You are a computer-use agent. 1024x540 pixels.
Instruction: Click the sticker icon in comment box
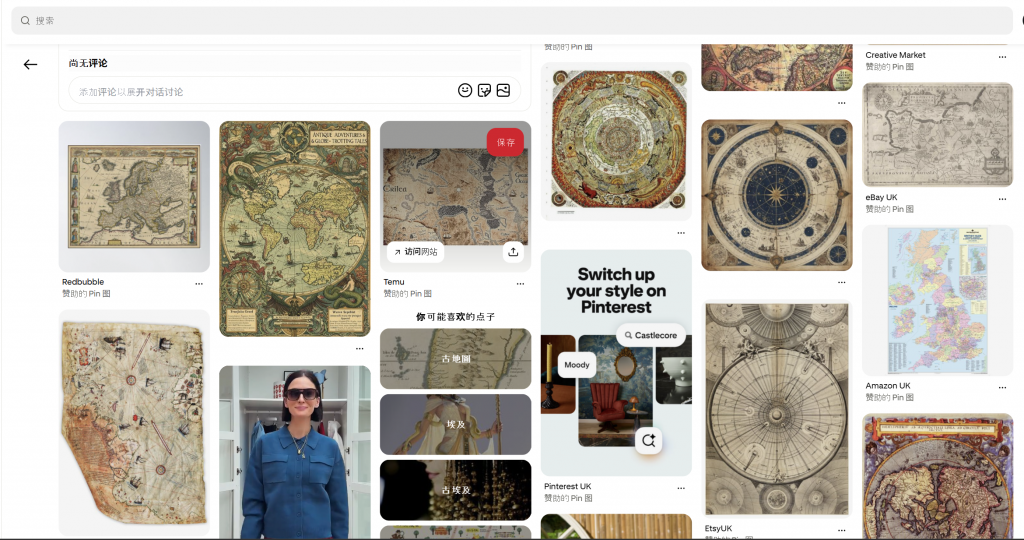tap(484, 90)
